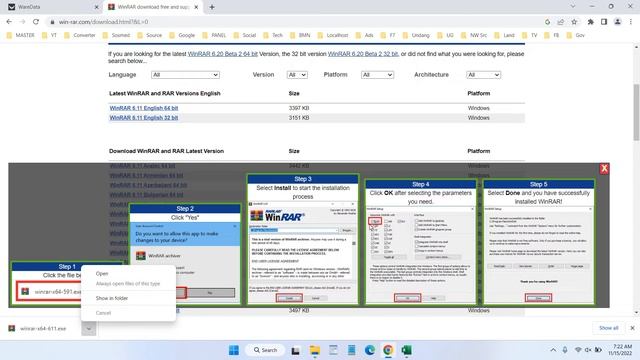The height and width of the screenshot is (360, 640).
Task: Open the Ads bookmark folder
Action: (364, 35)
